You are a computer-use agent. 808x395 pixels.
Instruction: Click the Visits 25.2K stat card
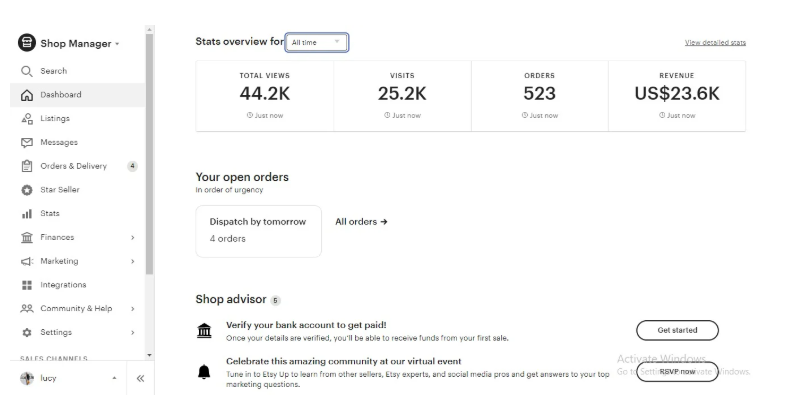click(402, 96)
